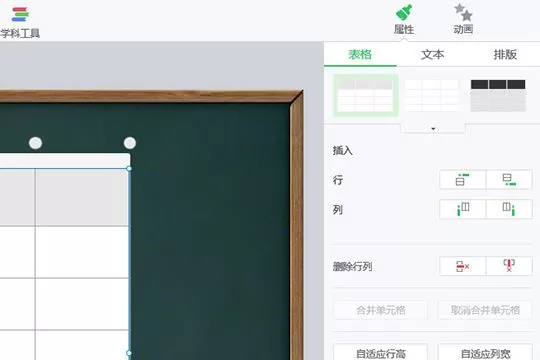Image resolution: width=540 pixels, height=360 pixels.
Task: Insert column to the right icon
Action: [509, 209]
